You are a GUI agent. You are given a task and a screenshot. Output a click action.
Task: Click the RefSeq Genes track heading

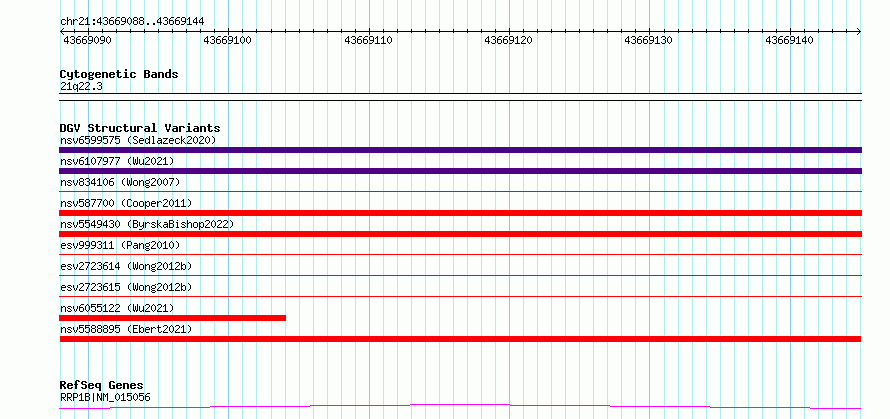(x=102, y=386)
